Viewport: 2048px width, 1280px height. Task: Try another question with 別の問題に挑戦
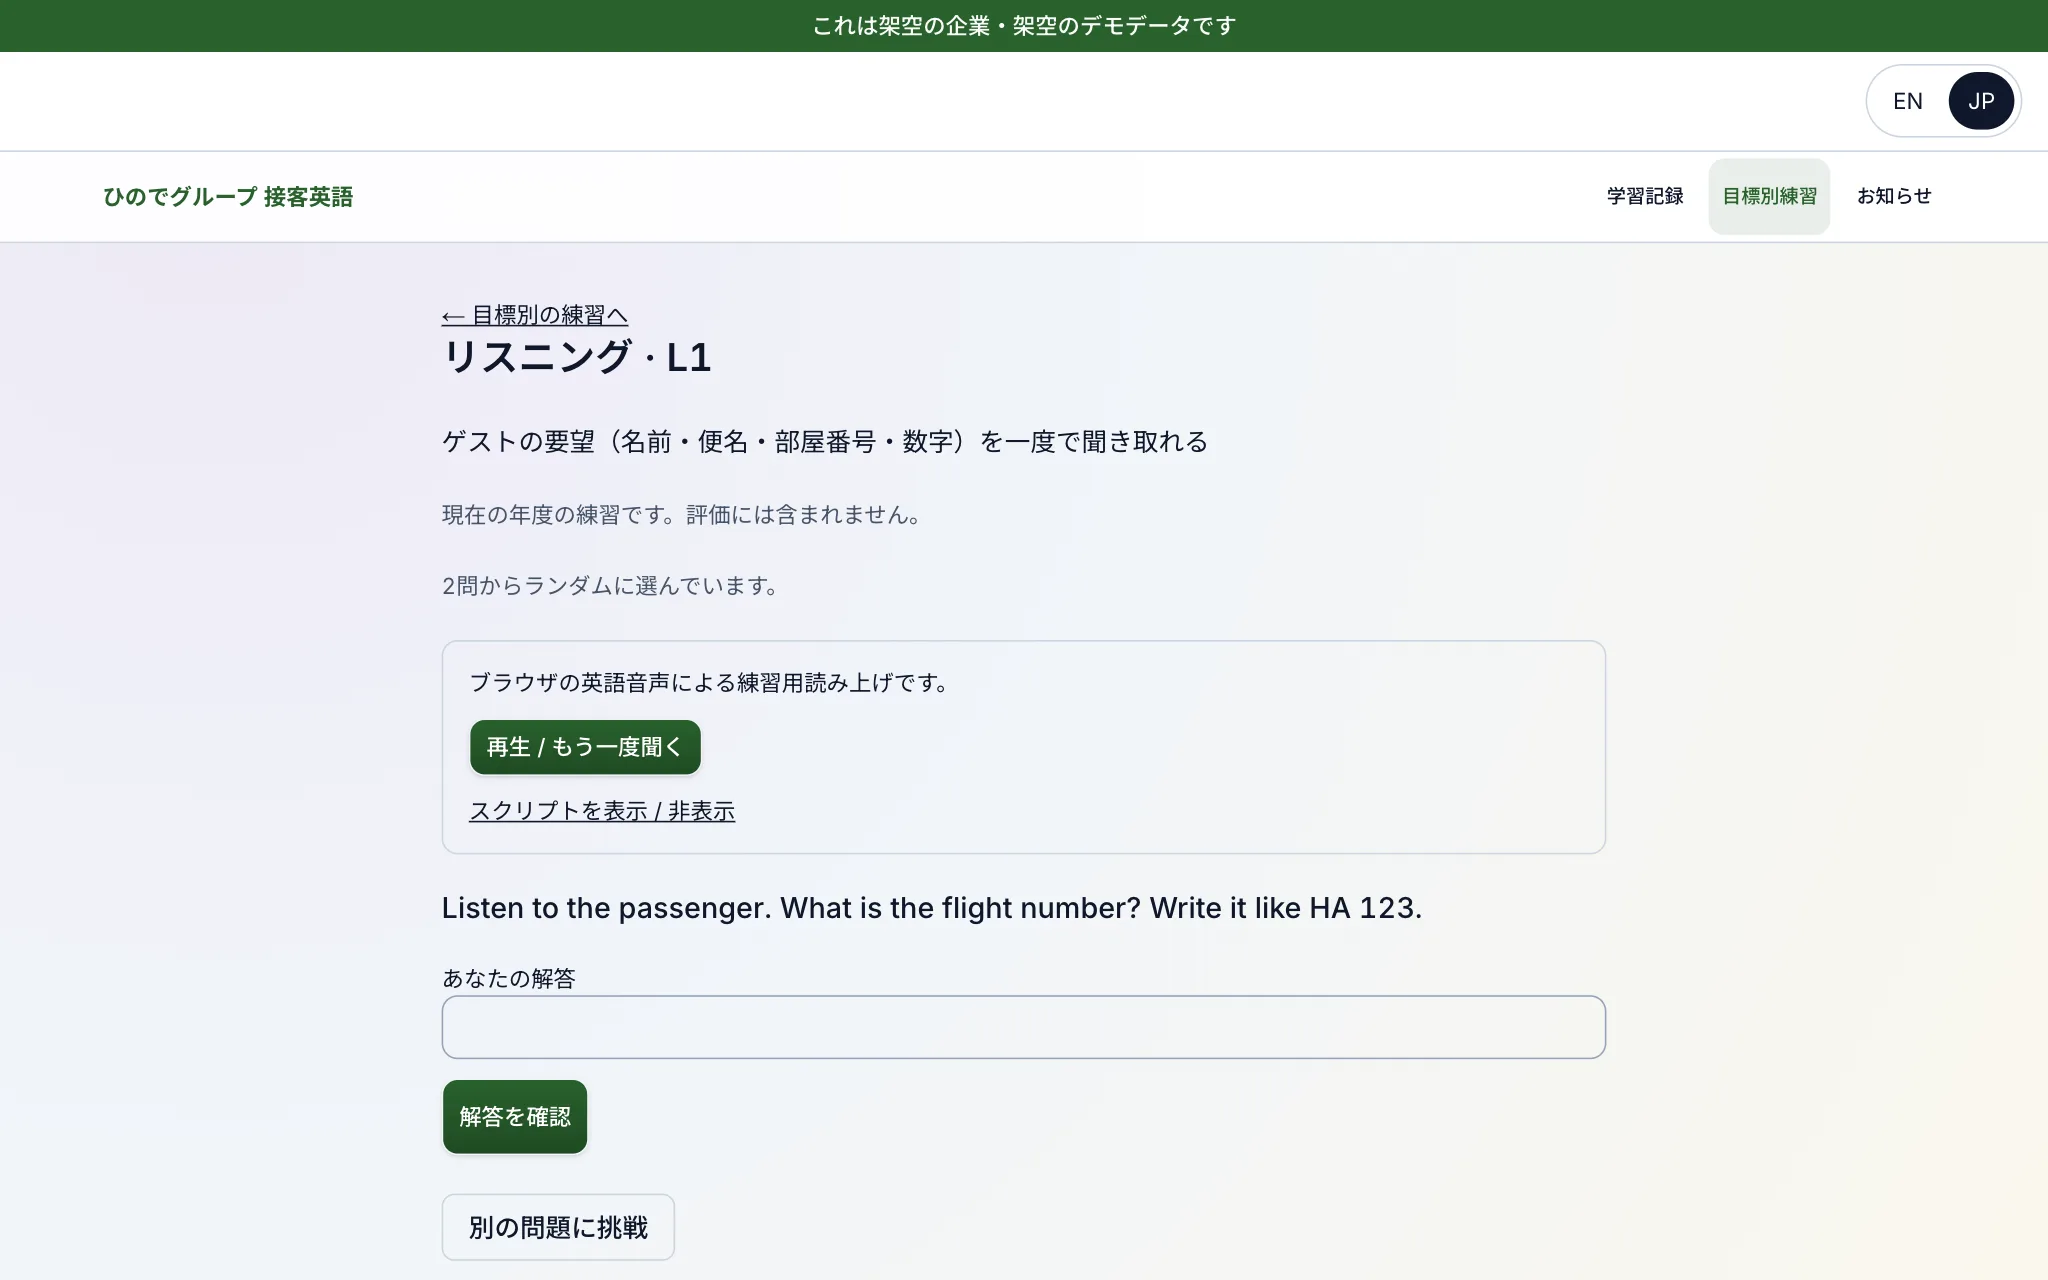[x=558, y=1227]
